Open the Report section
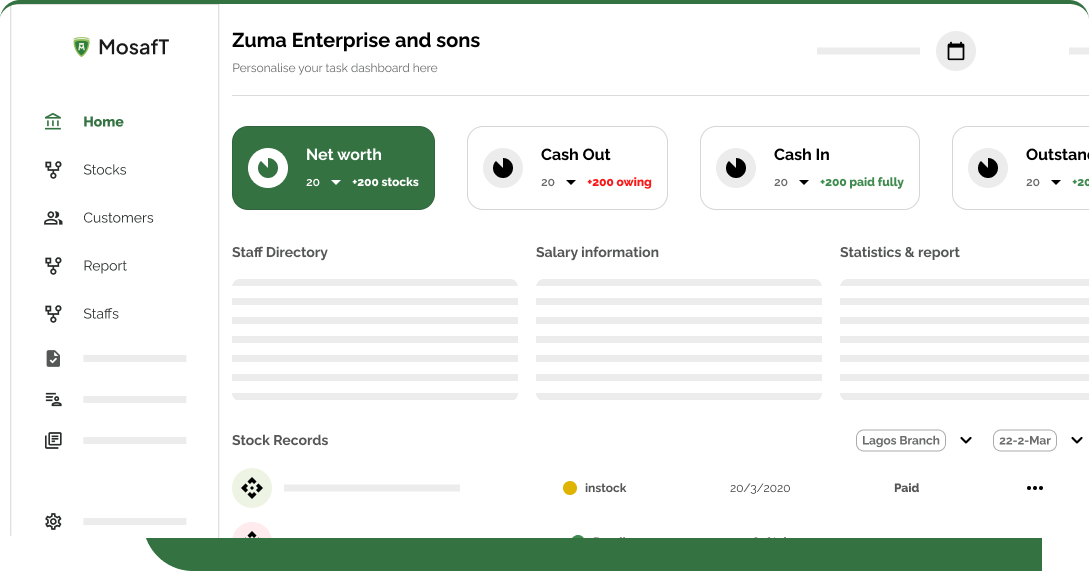Screen dimensions: 1089x571 click(105, 265)
